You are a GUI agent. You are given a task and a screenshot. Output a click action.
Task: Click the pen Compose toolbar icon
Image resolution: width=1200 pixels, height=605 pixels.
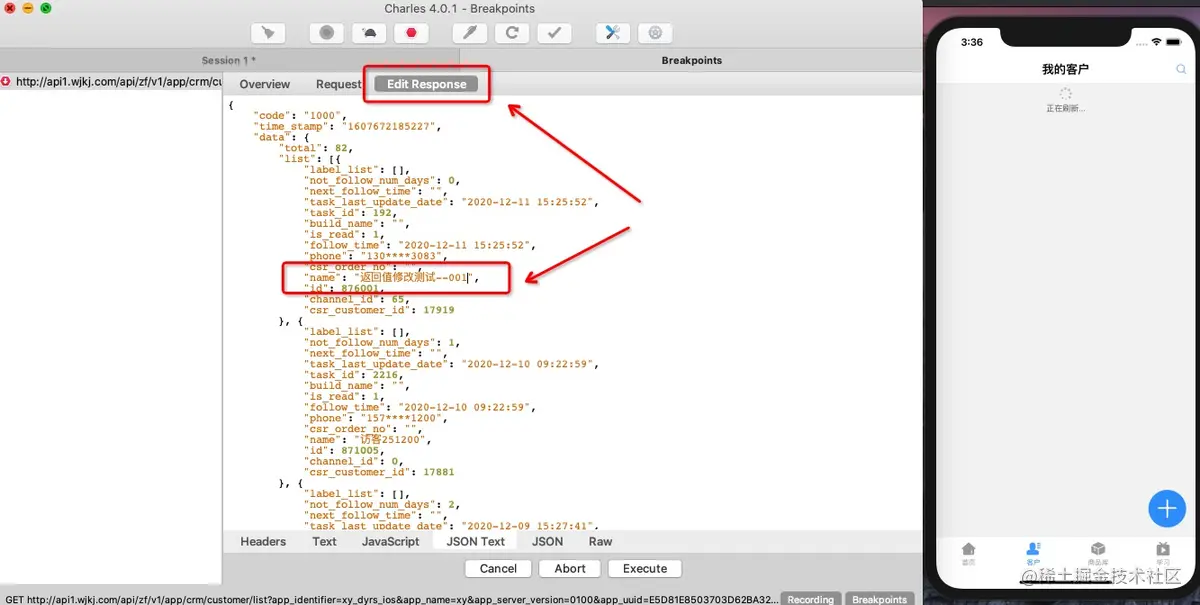click(x=470, y=33)
